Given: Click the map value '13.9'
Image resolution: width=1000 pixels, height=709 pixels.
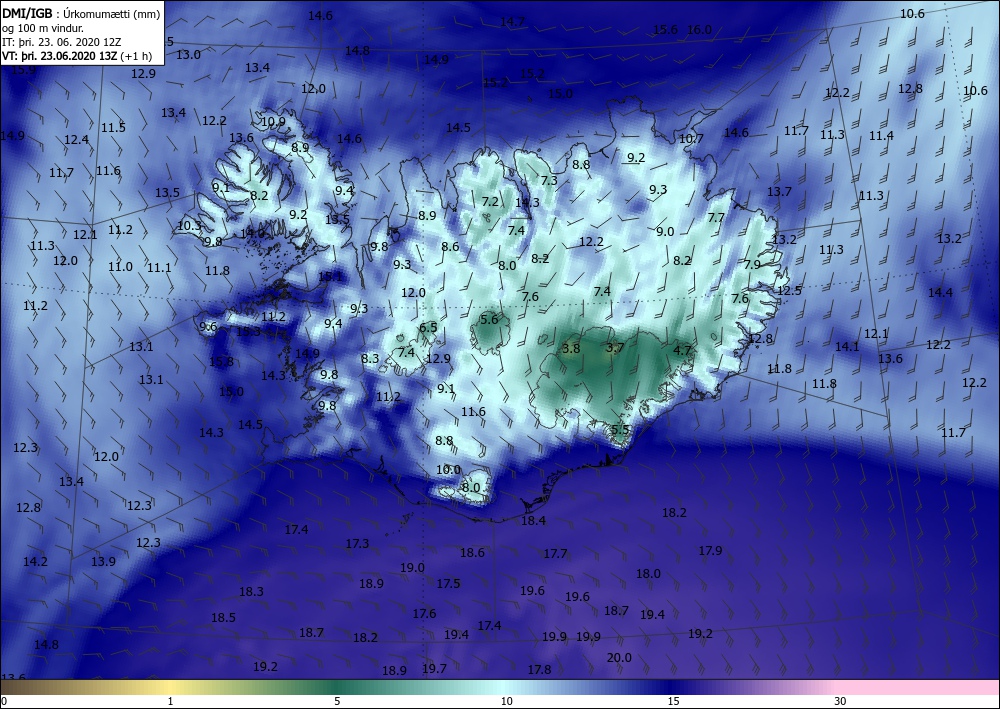Looking at the screenshot, I should 103,561.
